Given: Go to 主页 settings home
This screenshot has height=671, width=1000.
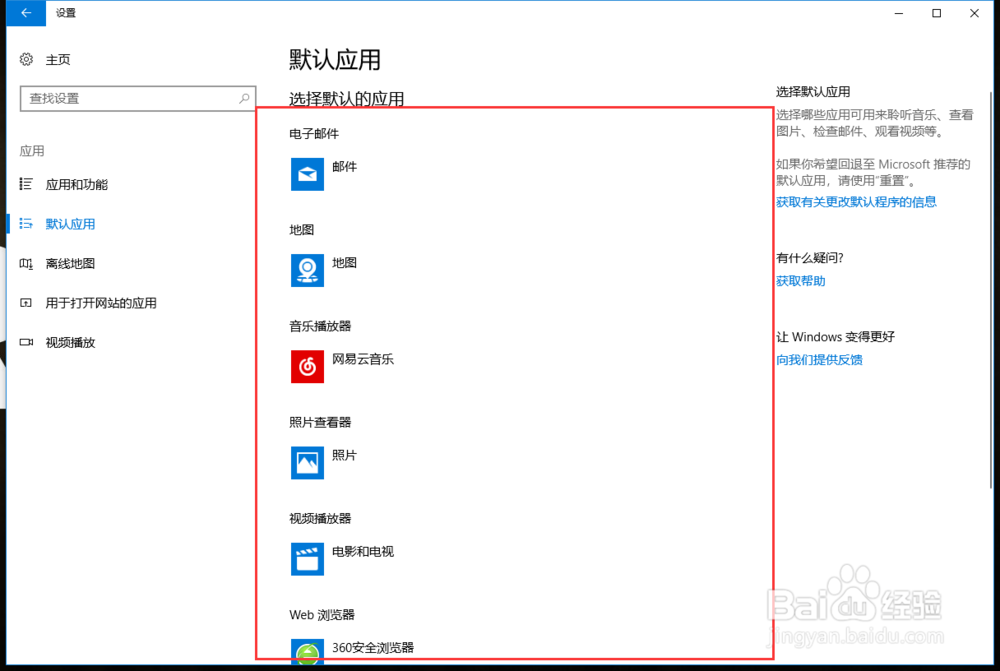Looking at the screenshot, I should (57, 59).
